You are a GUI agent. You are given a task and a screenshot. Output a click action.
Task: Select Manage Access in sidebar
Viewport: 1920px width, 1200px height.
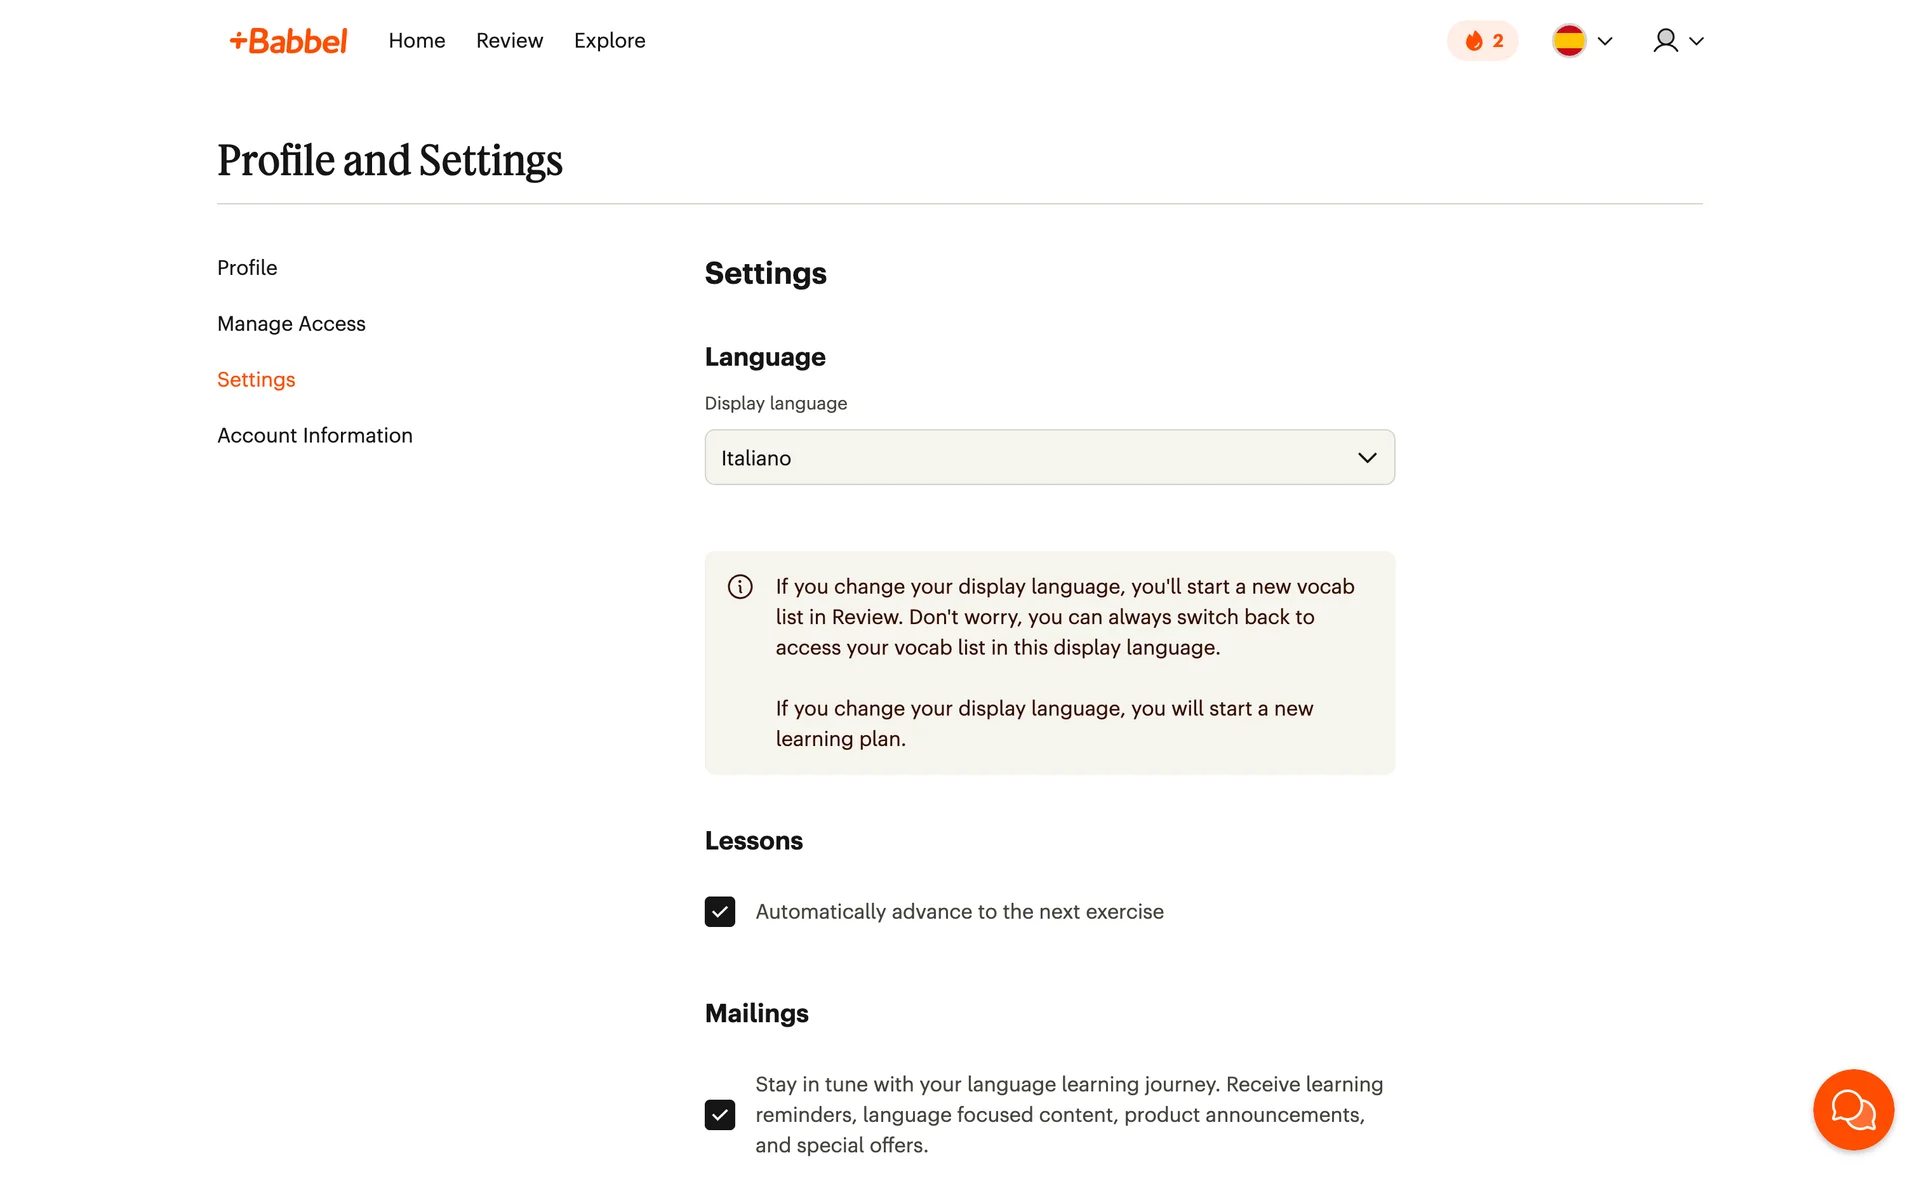coord(291,324)
